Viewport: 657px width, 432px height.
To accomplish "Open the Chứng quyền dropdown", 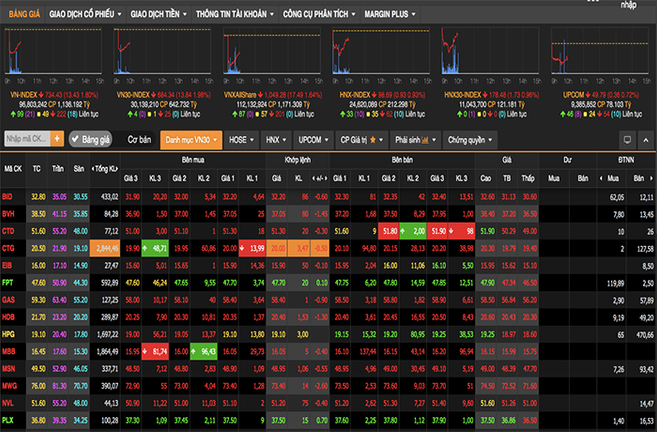I will click(x=470, y=140).
